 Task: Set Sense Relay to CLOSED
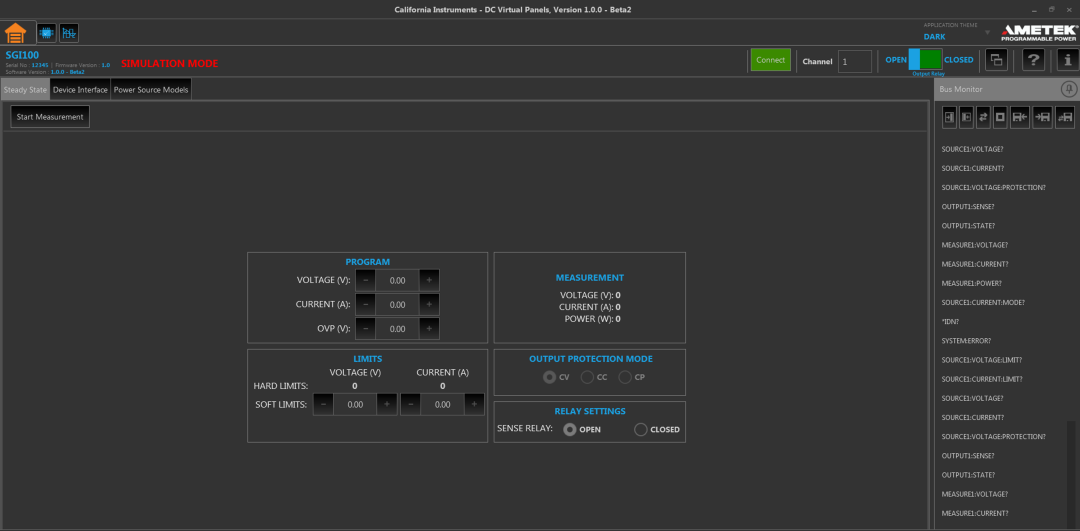point(641,429)
